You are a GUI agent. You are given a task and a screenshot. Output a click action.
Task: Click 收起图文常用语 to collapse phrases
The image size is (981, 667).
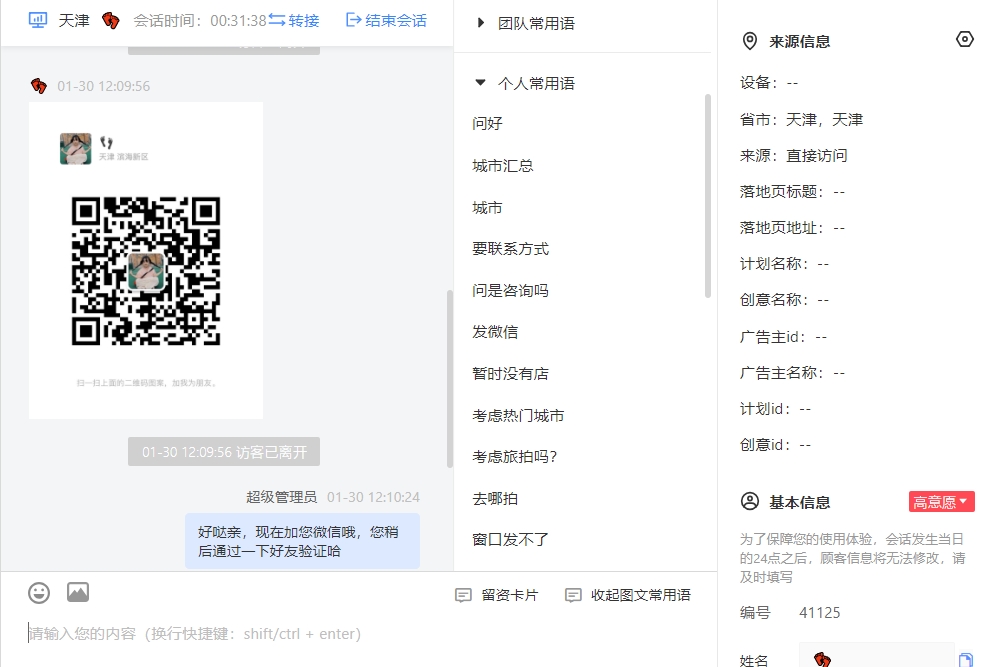(628, 595)
